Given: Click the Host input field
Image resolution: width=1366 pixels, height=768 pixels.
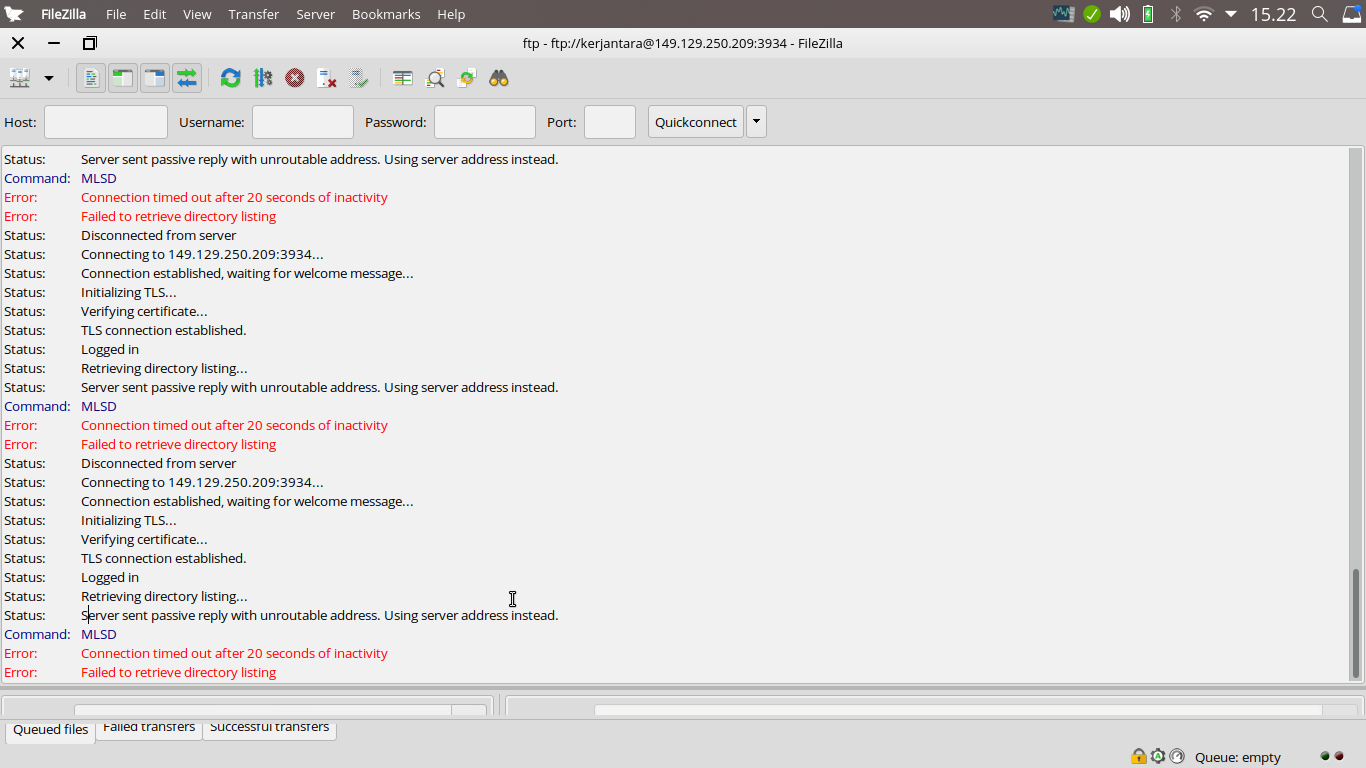Looking at the screenshot, I should point(106,122).
